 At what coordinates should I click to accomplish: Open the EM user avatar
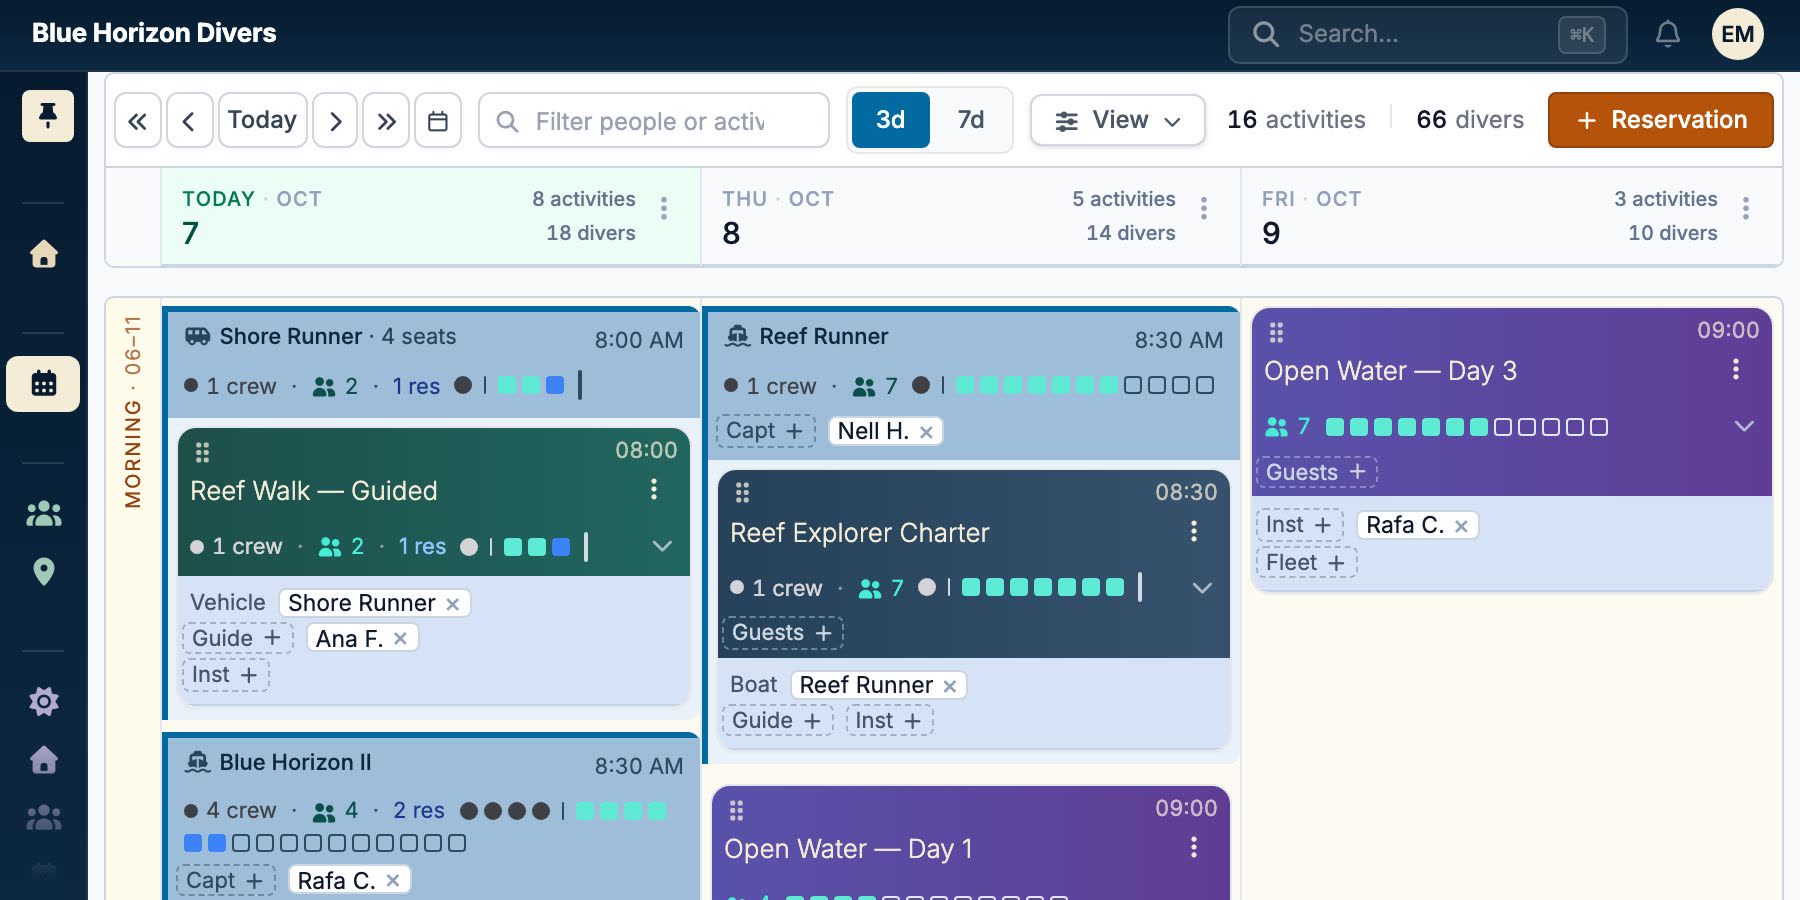pyautogui.click(x=1737, y=35)
